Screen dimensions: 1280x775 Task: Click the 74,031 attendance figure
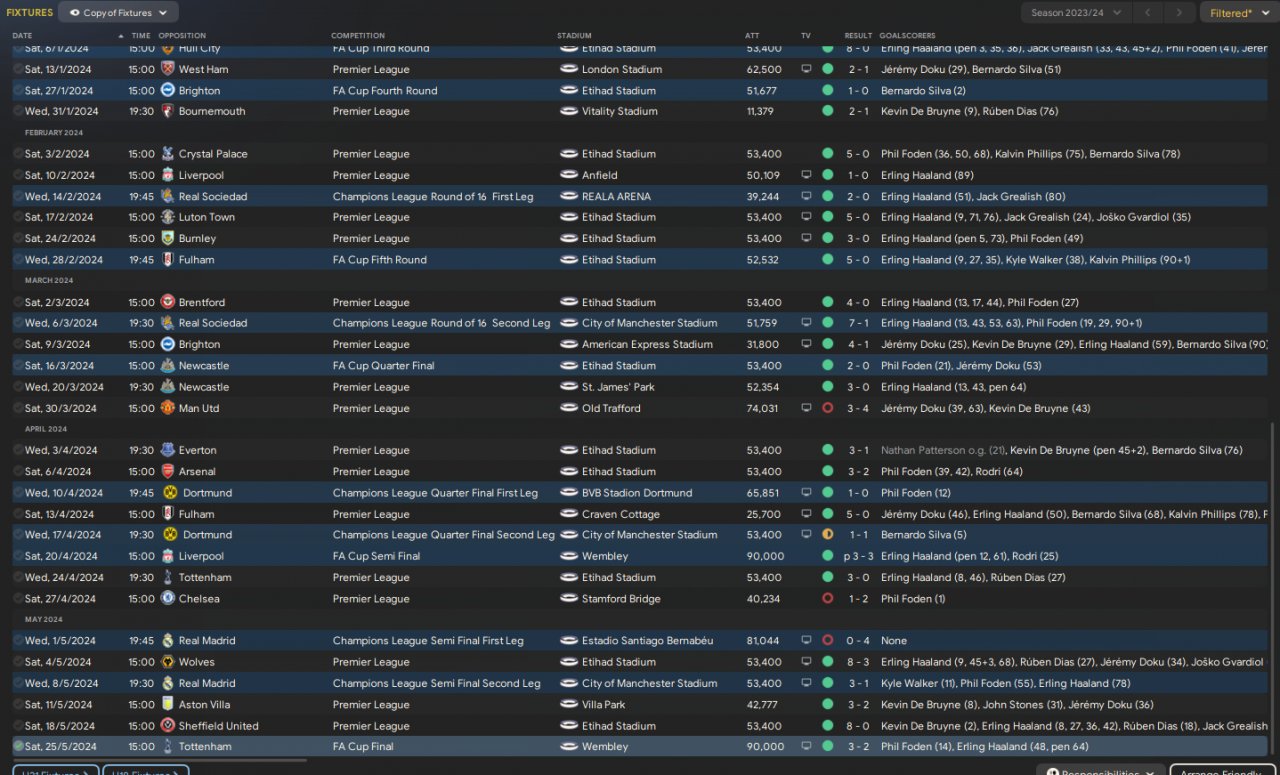(762, 408)
